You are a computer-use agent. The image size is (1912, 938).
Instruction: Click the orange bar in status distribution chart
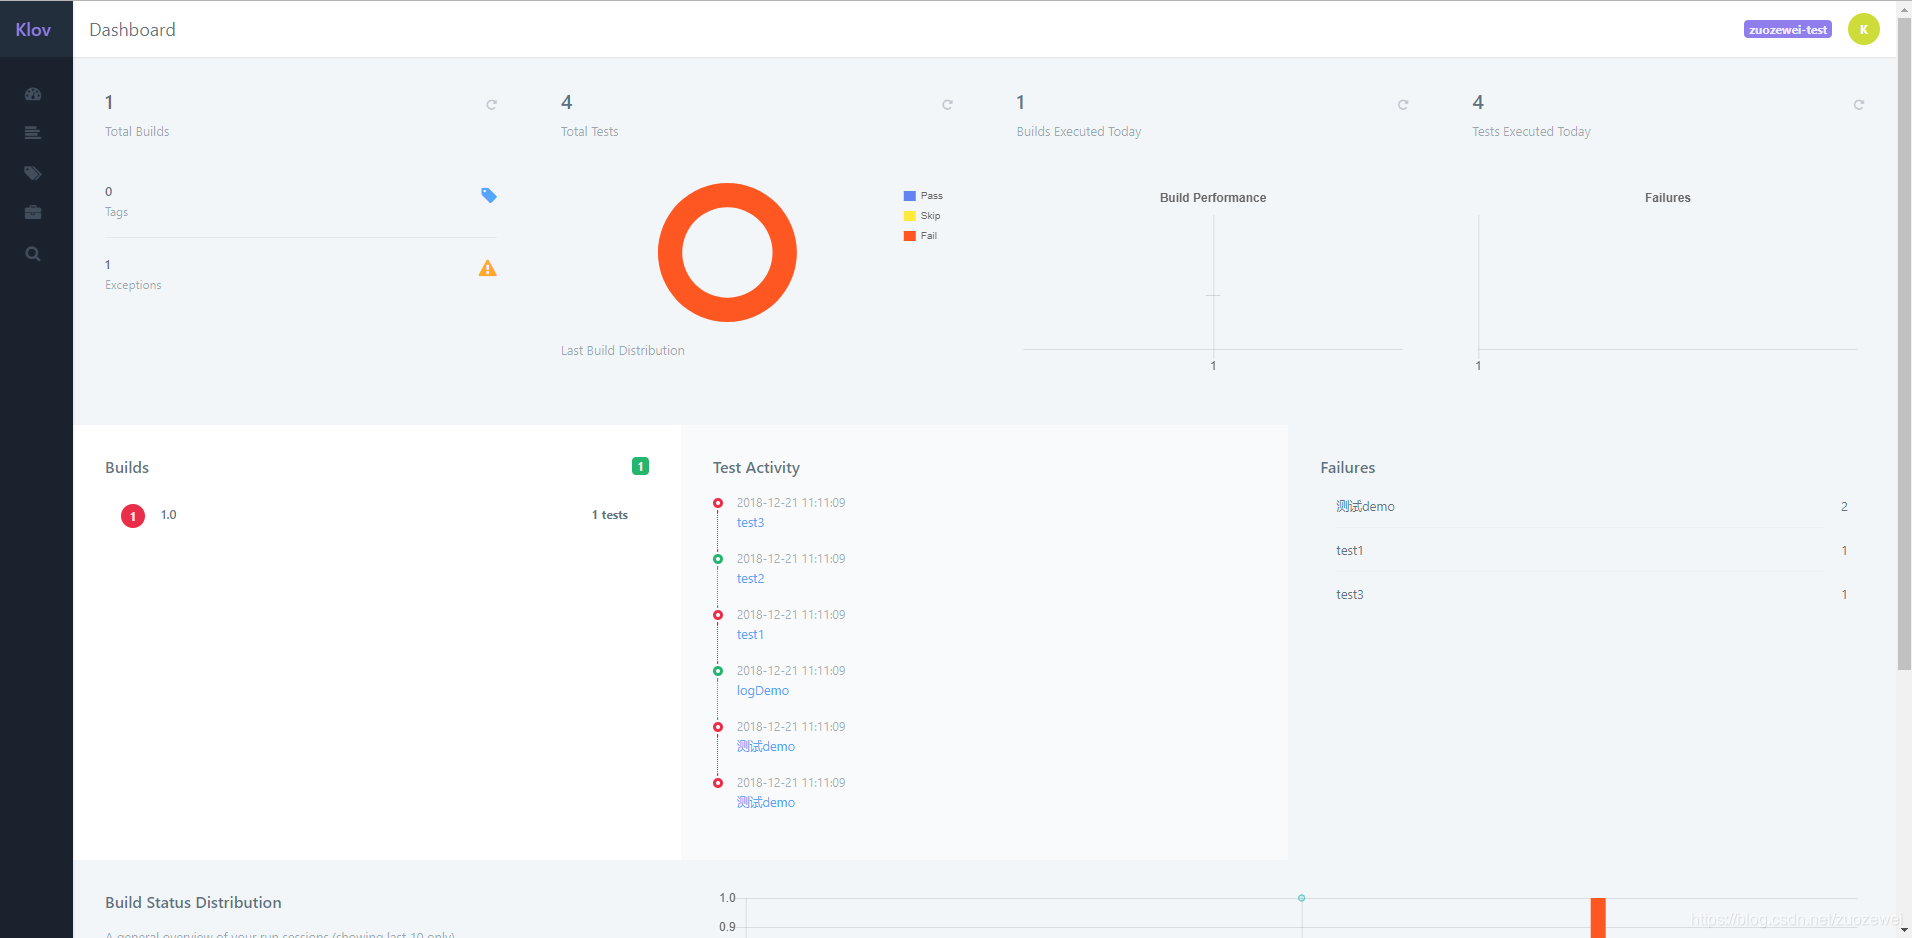[1598, 918]
